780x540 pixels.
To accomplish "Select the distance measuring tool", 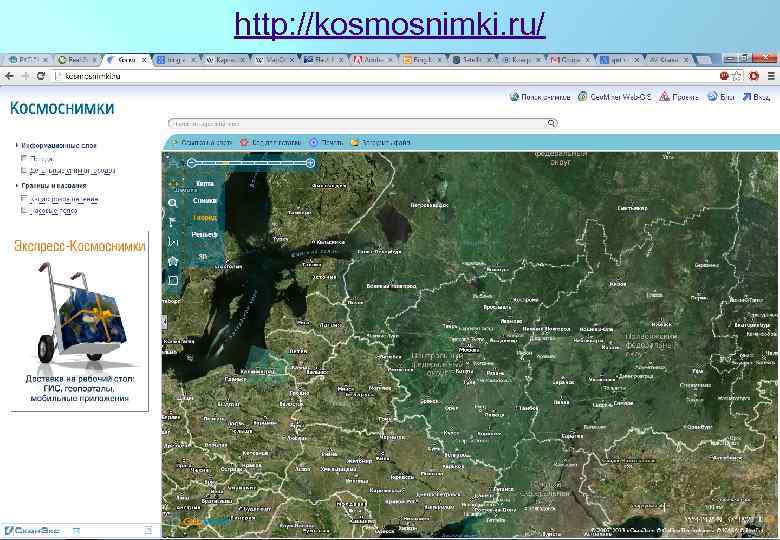I will click(173, 242).
